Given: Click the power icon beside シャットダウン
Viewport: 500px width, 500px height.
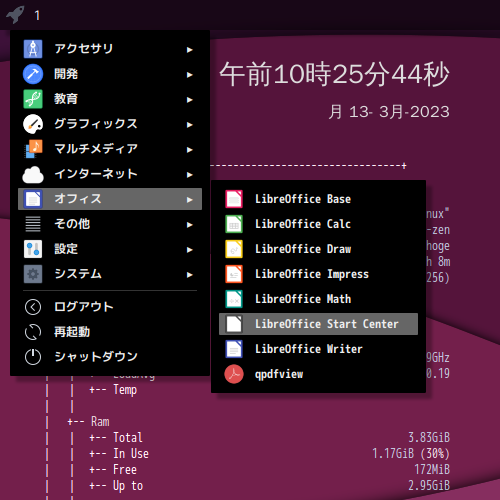Looking at the screenshot, I should 33,357.
